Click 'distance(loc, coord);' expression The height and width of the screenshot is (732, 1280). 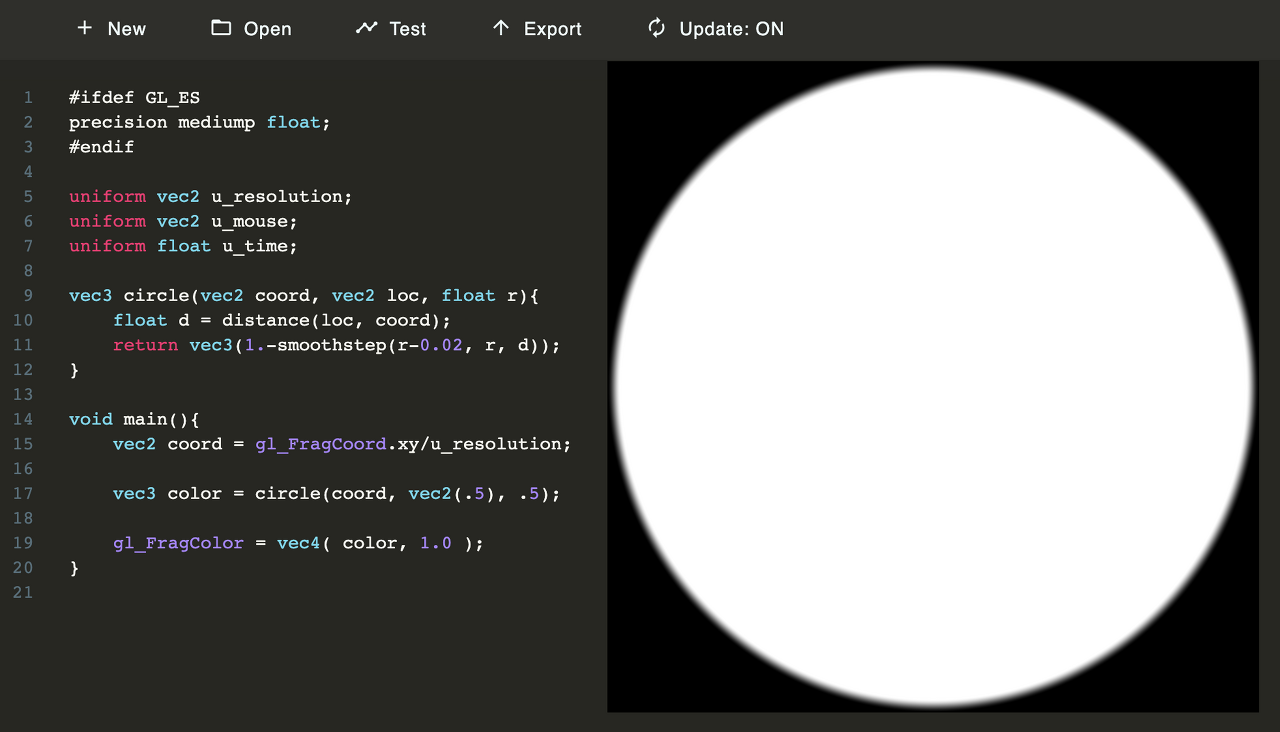pyautogui.click(x=337, y=320)
